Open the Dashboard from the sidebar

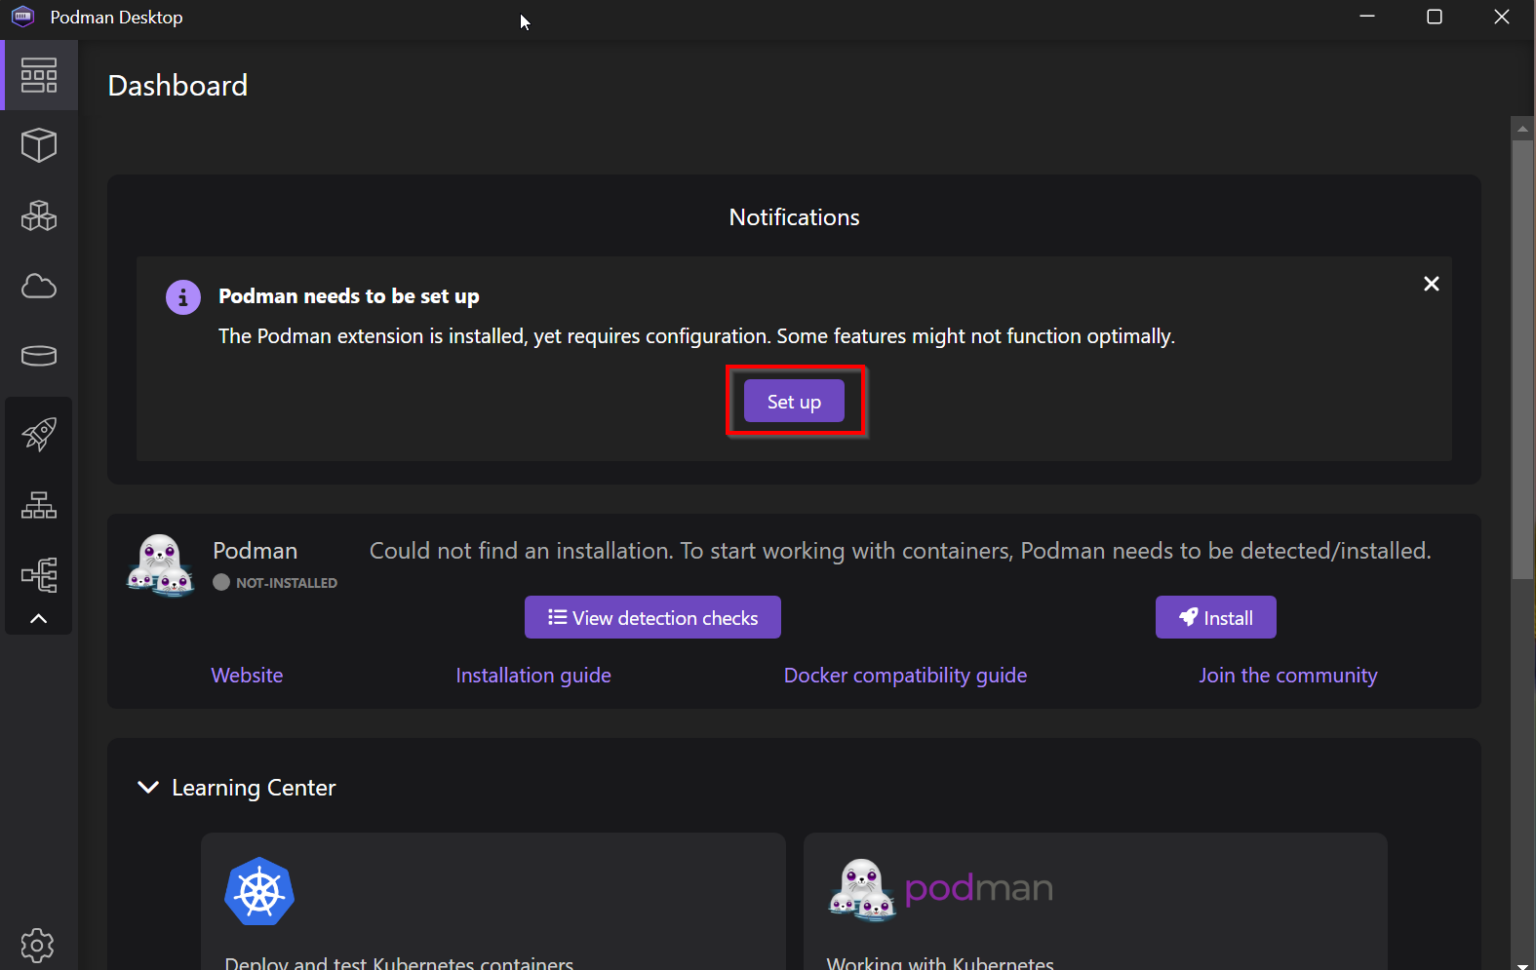tap(39, 75)
